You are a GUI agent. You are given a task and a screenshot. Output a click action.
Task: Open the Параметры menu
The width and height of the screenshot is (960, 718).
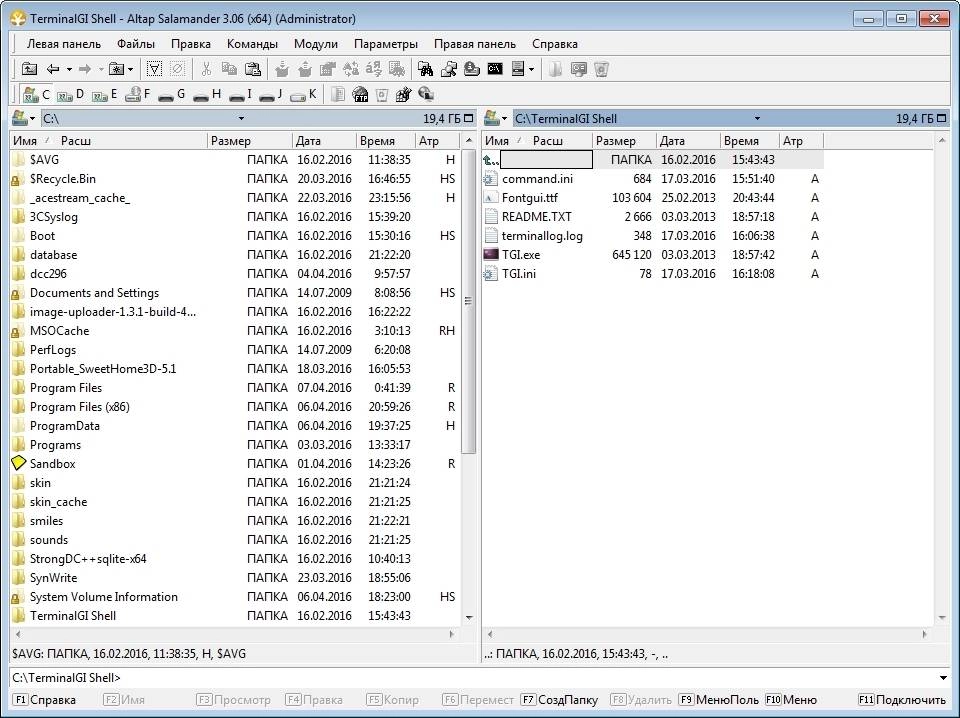pos(386,44)
